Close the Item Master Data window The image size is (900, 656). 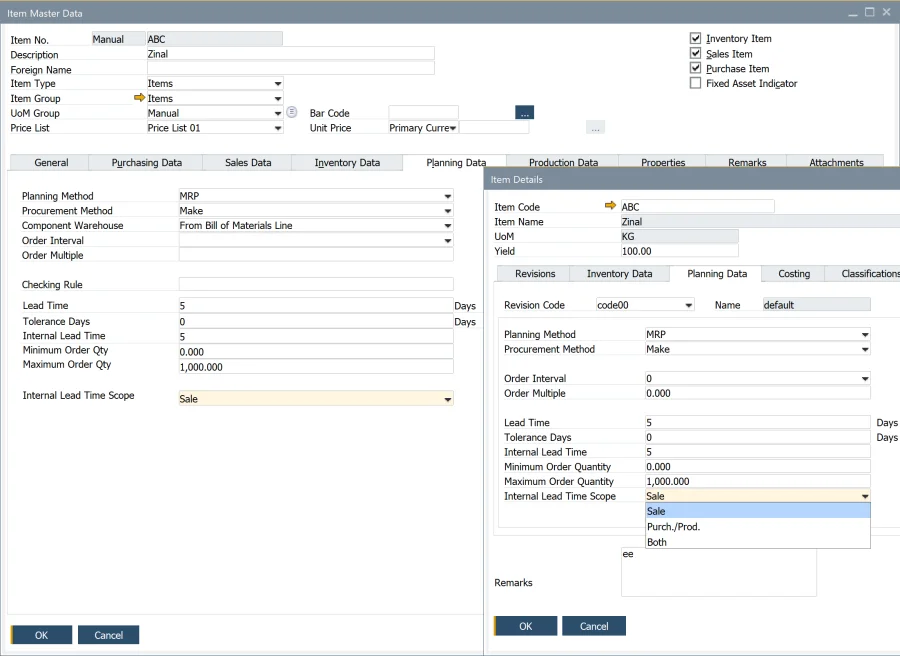pos(888,12)
